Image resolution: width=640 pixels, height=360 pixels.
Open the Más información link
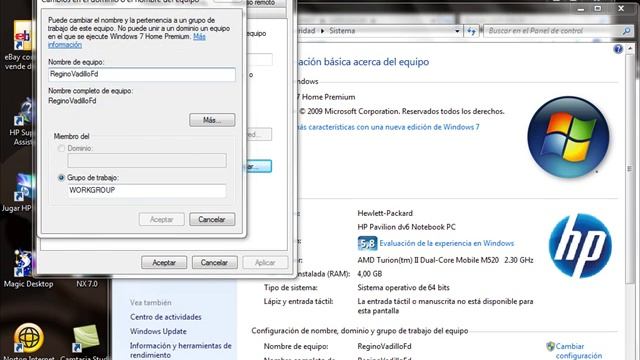[199, 36]
